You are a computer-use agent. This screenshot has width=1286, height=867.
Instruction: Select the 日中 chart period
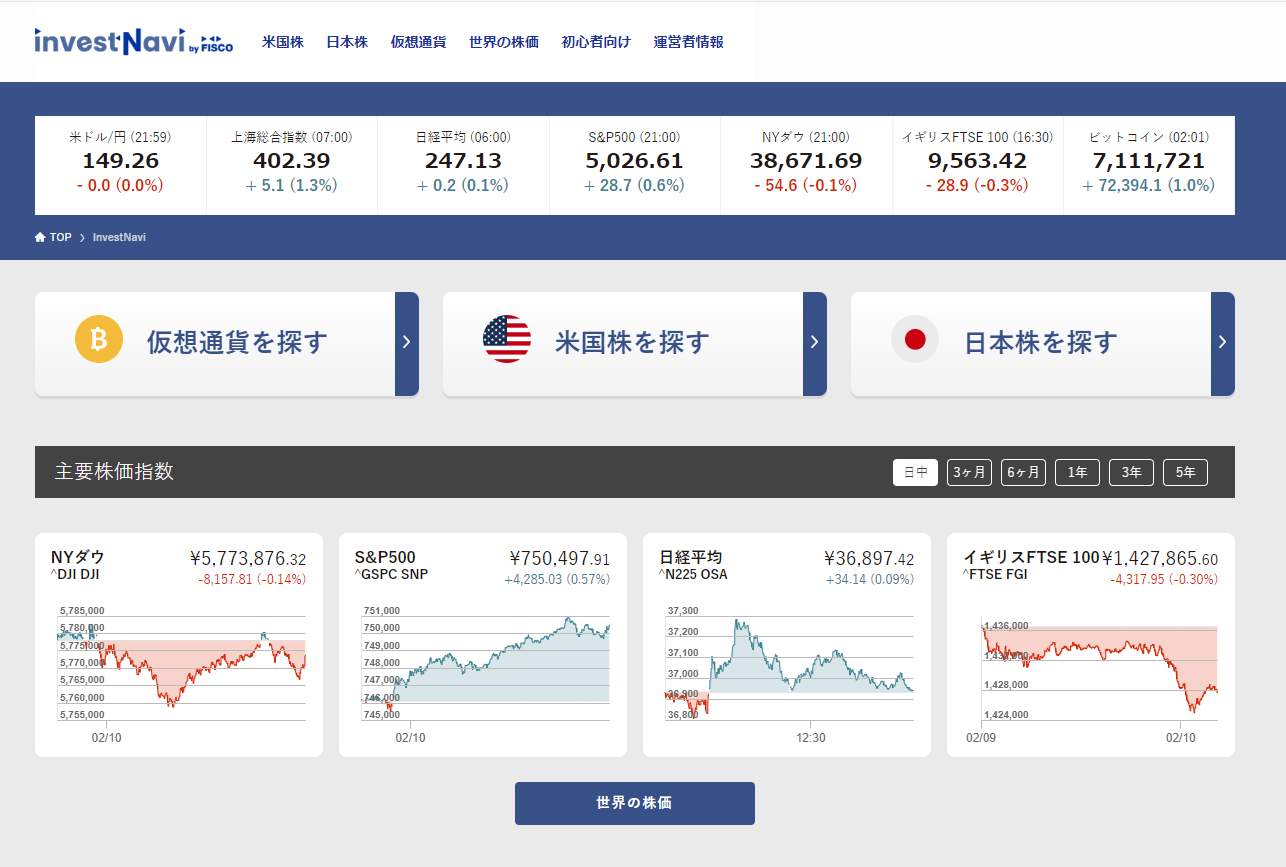click(915, 472)
